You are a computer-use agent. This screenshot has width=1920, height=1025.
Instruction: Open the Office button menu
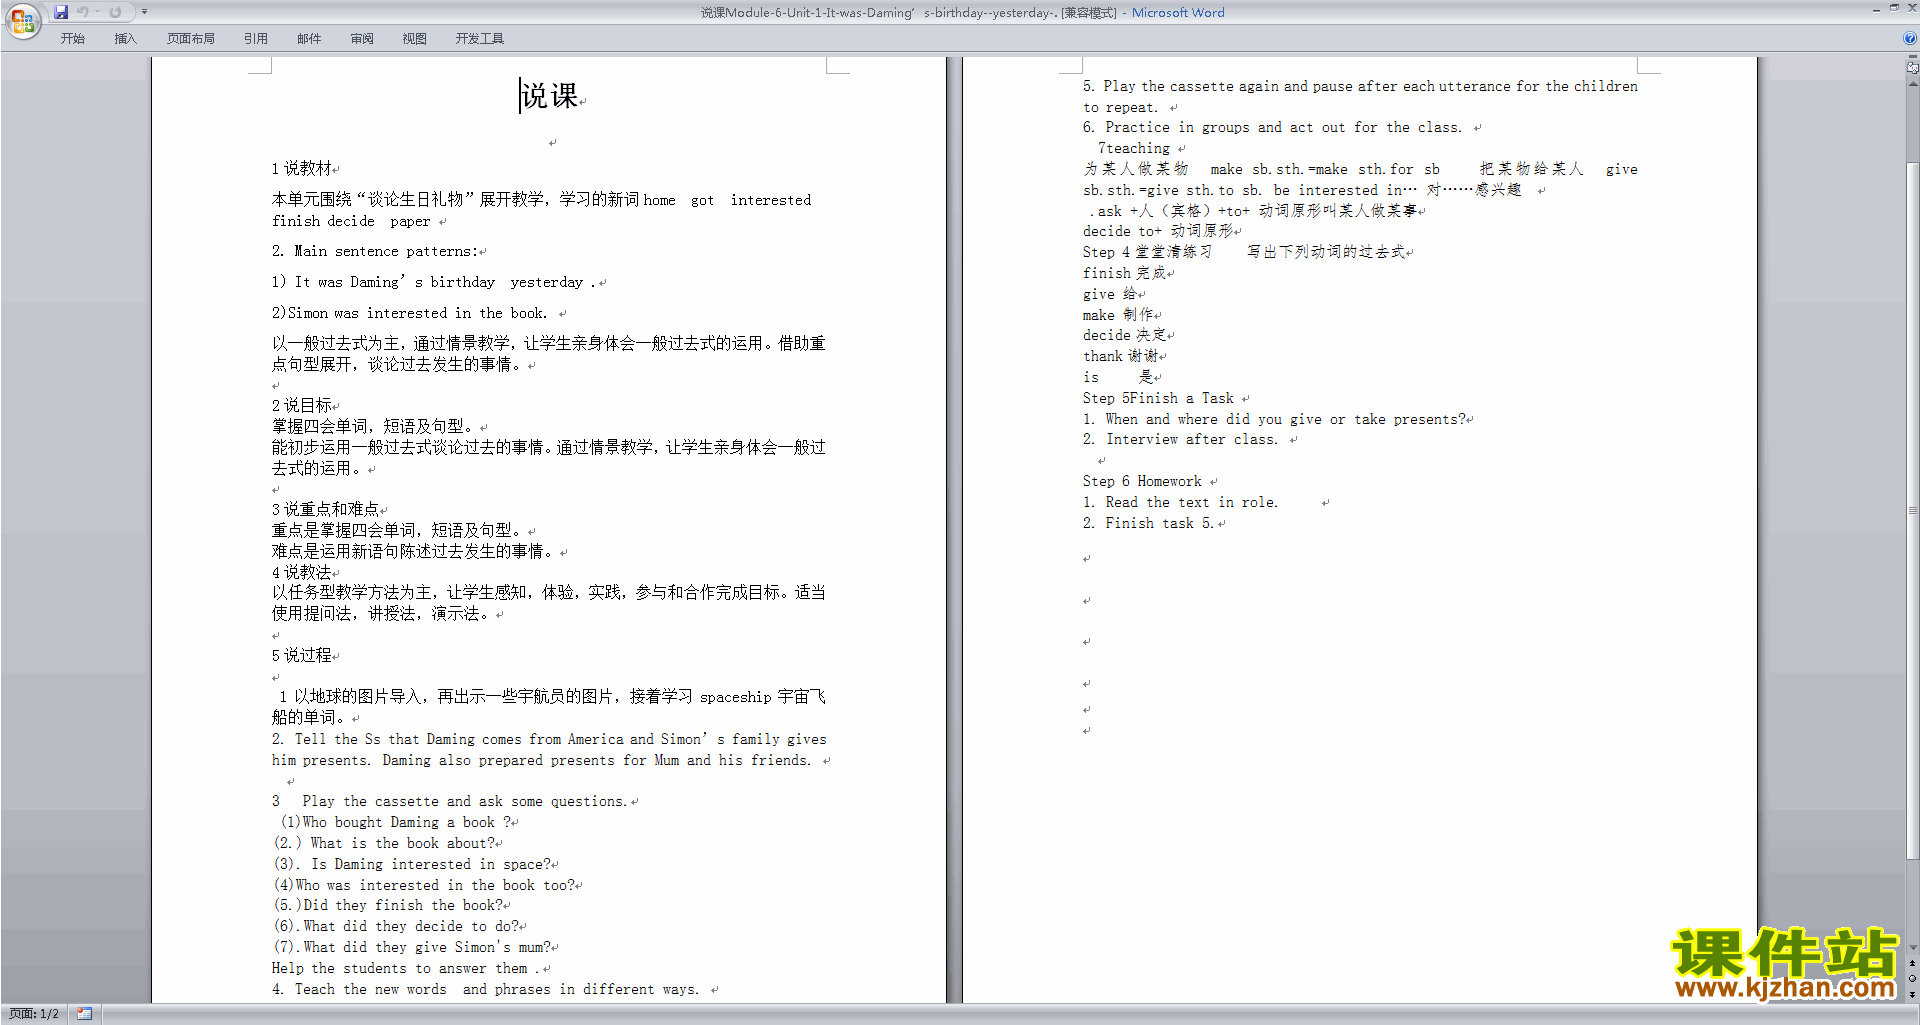click(x=22, y=20)
